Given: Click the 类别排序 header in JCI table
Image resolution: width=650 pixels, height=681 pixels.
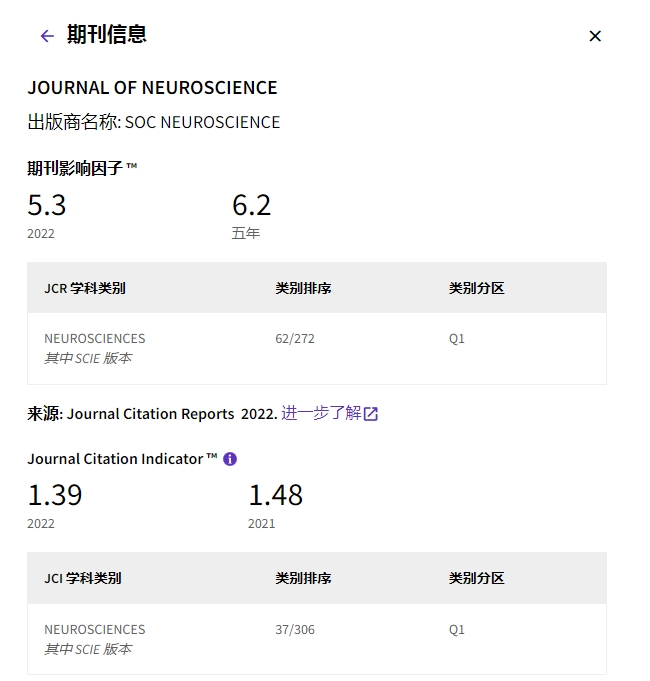Looking at the screenshot, I should coord(303,579).
